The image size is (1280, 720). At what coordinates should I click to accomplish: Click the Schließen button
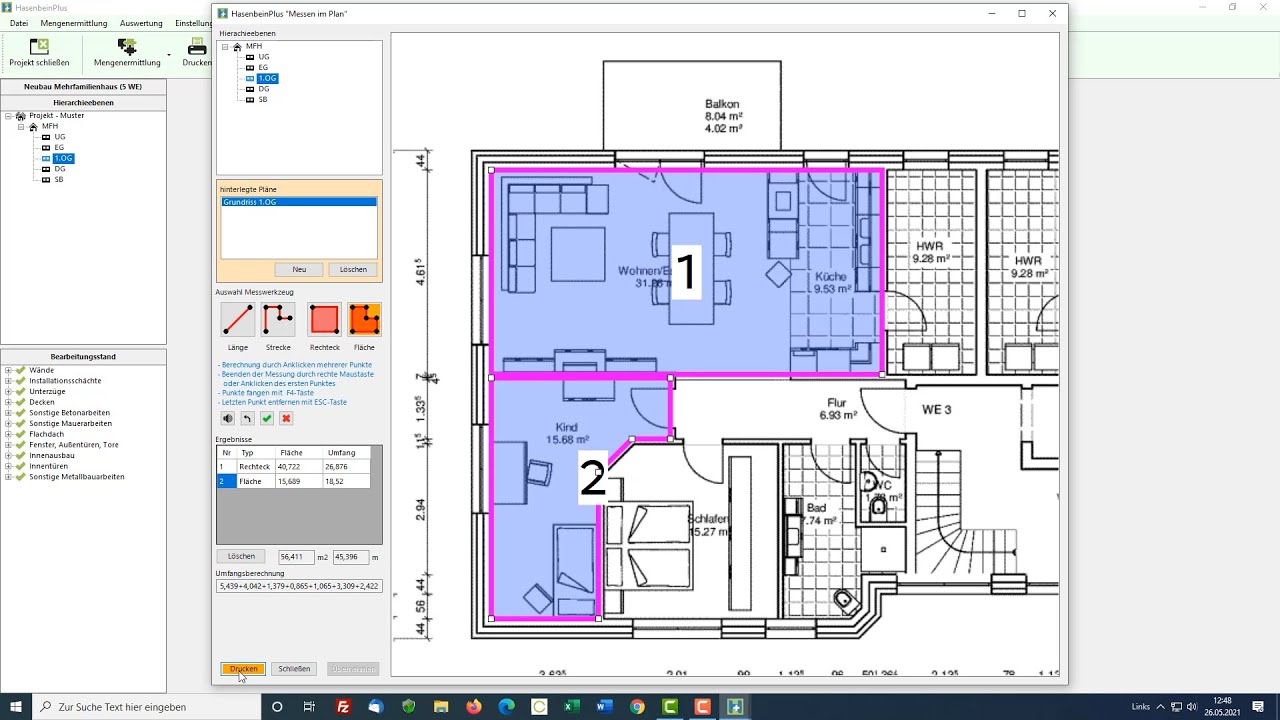tap(294, 669)
